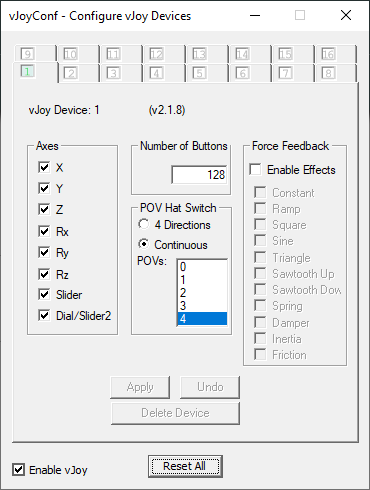Select device tab 15

pyautogui.click(x=293, y=54)
